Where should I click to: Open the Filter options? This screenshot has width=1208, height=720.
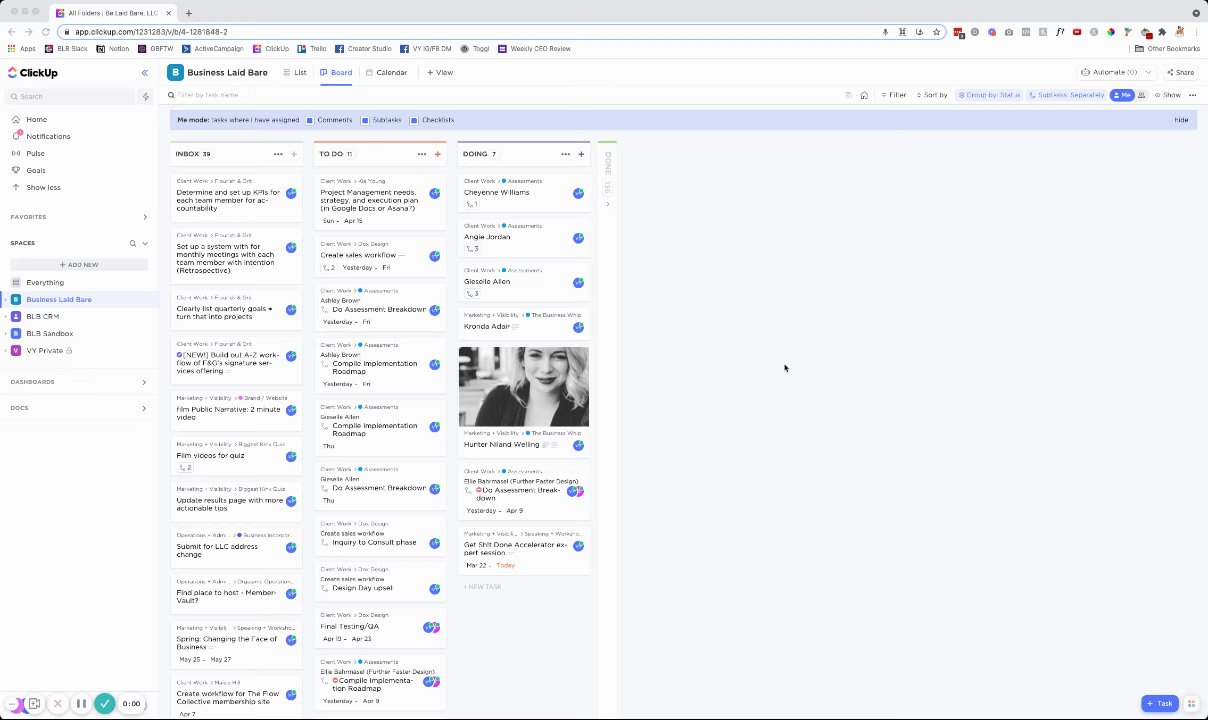(x=893, y=95)
